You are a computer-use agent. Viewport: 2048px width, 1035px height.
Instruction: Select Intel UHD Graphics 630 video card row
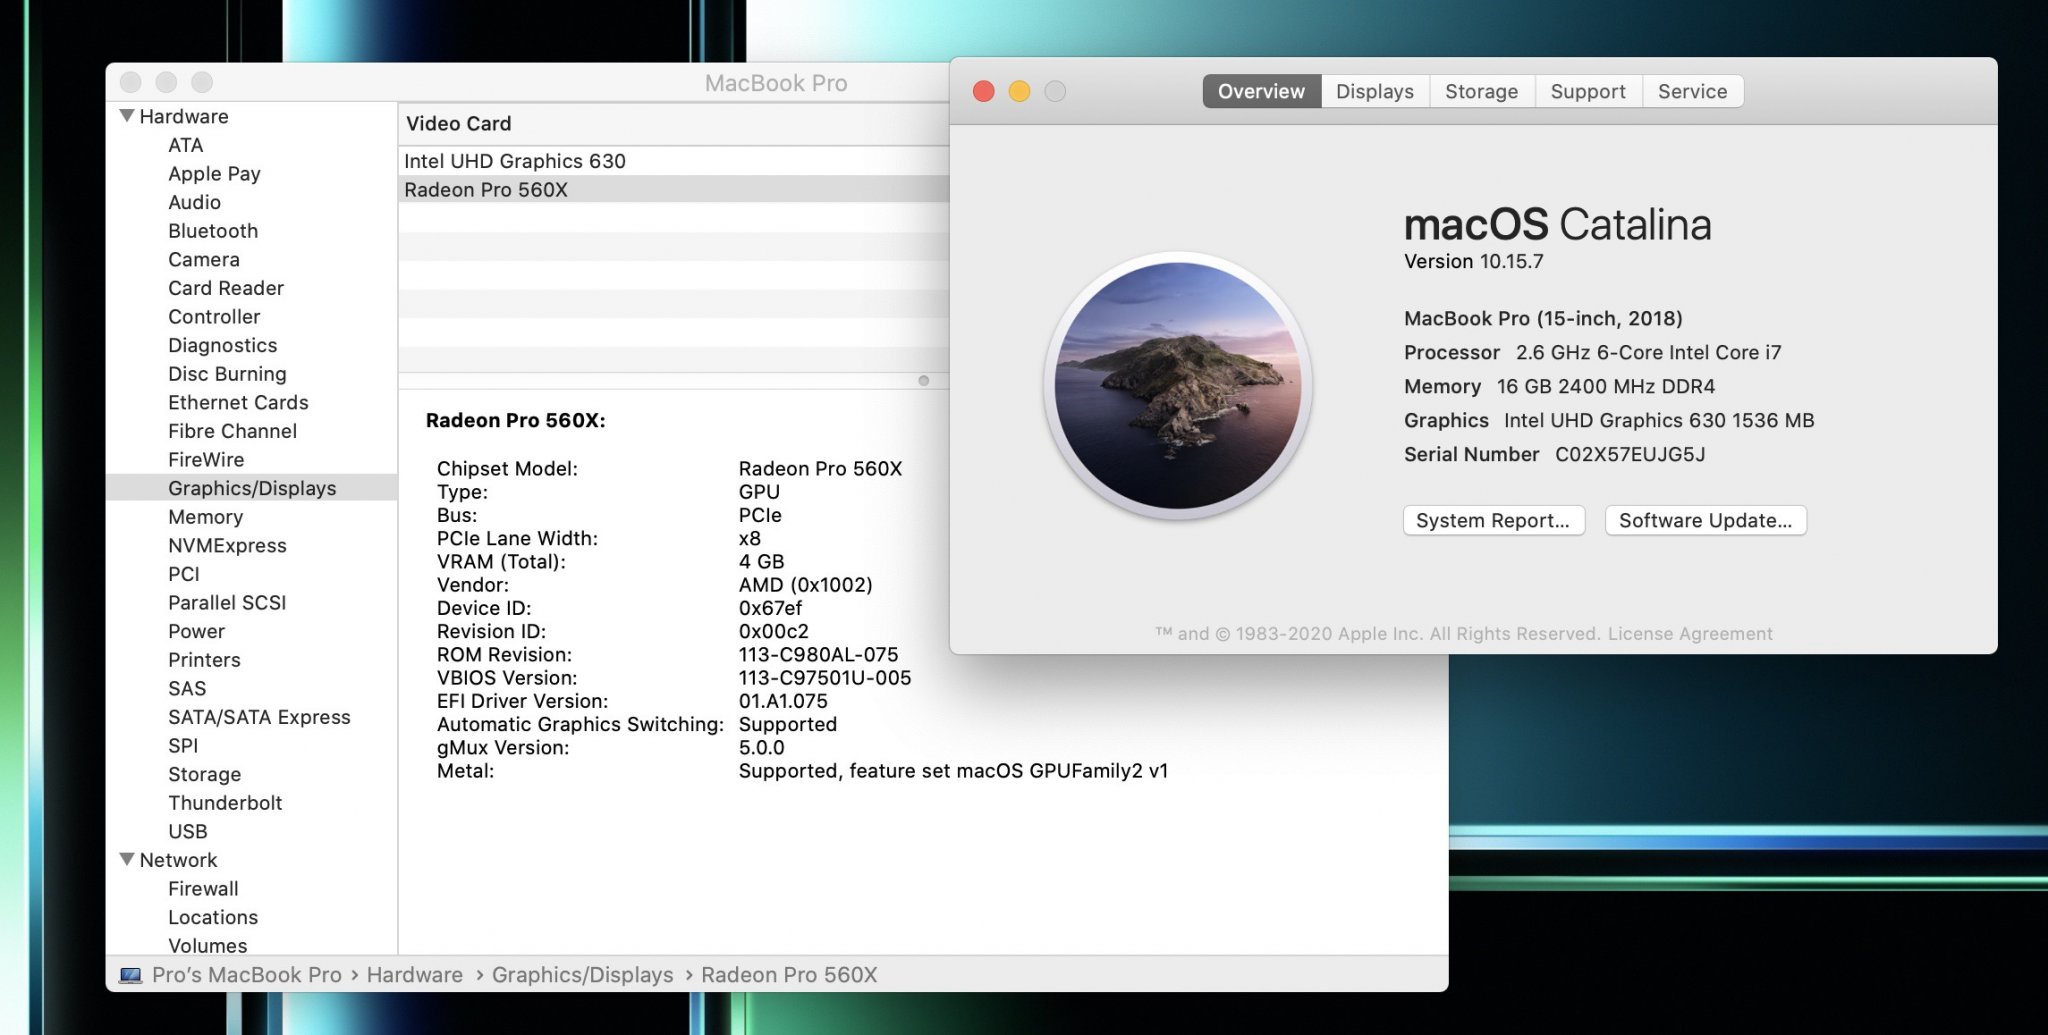tap(673, 161)
